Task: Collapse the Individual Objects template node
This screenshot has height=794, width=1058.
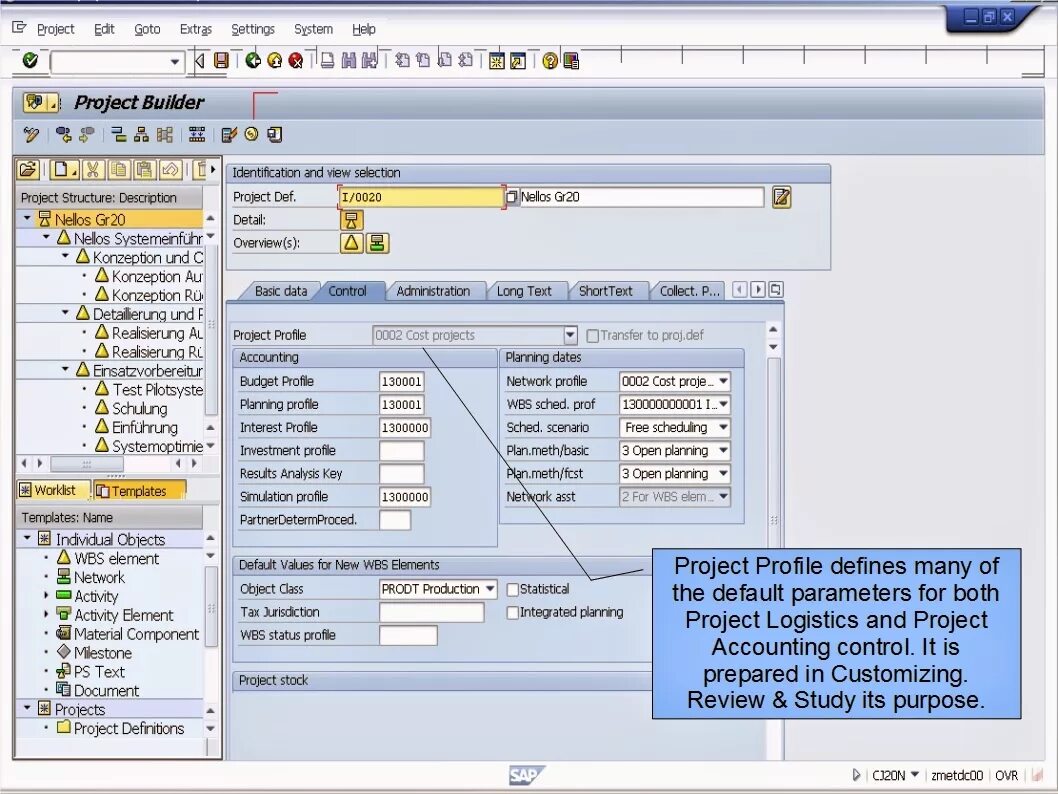Action: coord(27,538)
